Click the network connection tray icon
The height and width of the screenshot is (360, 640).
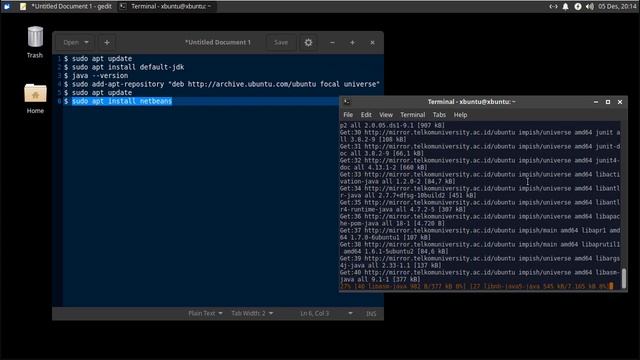(x=553, y=7)
